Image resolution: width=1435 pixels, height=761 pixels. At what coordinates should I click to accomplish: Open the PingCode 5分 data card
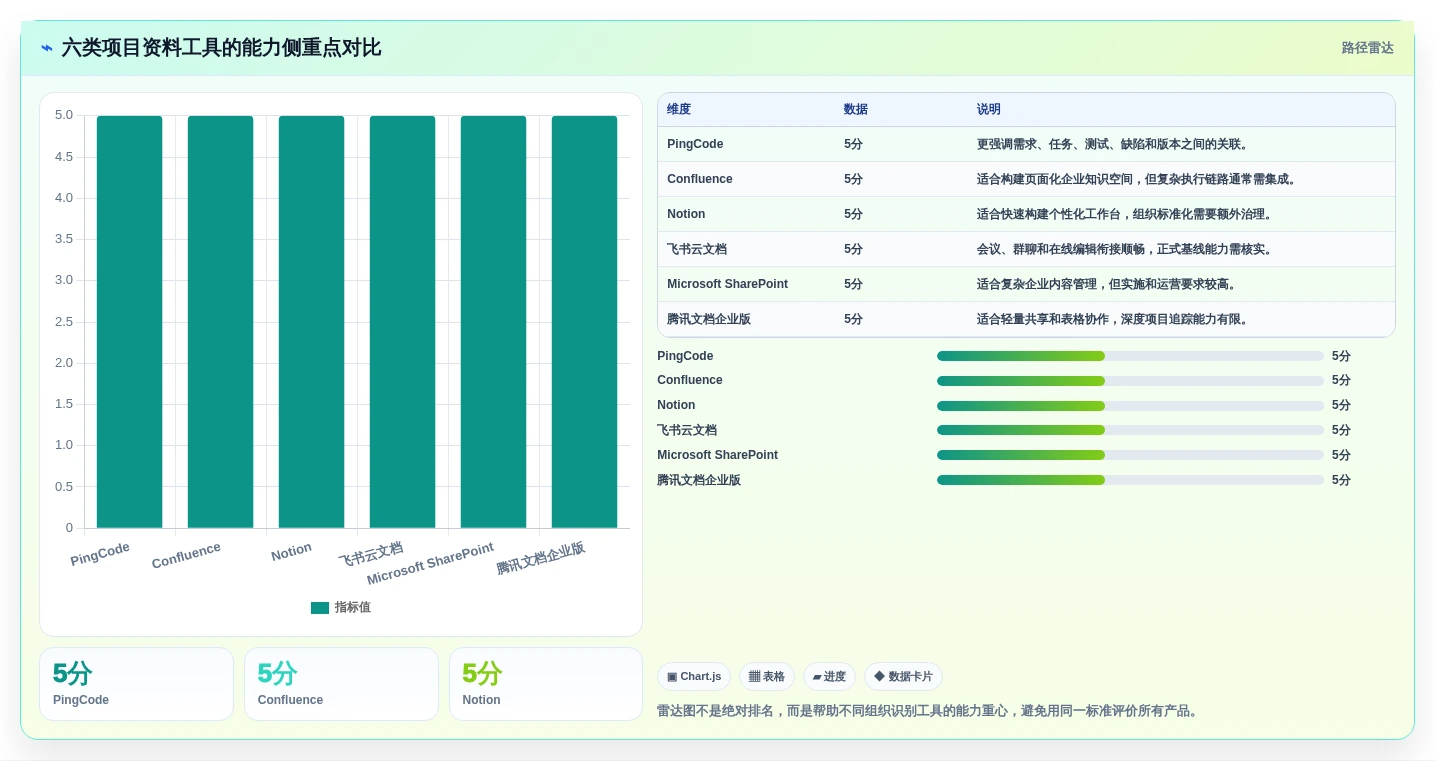pos(136,684)
